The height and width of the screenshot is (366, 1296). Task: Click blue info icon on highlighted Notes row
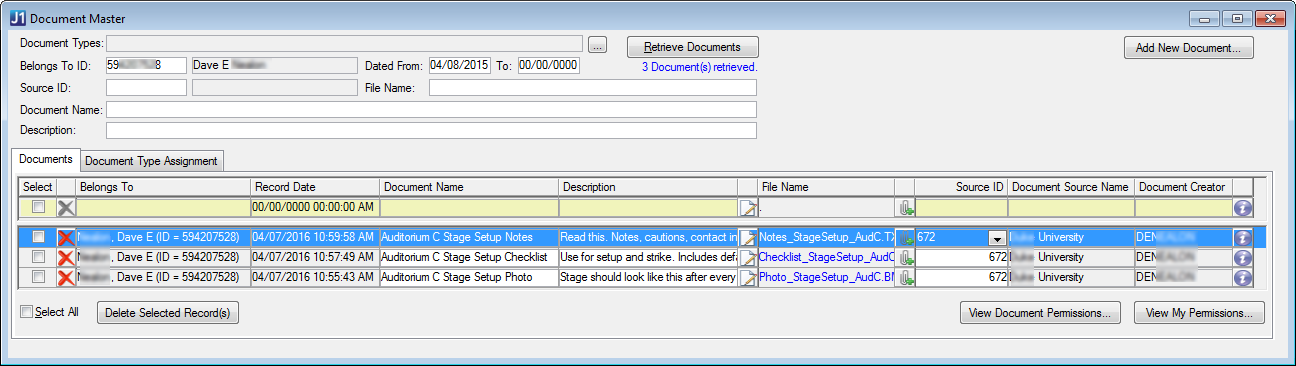1243,238
